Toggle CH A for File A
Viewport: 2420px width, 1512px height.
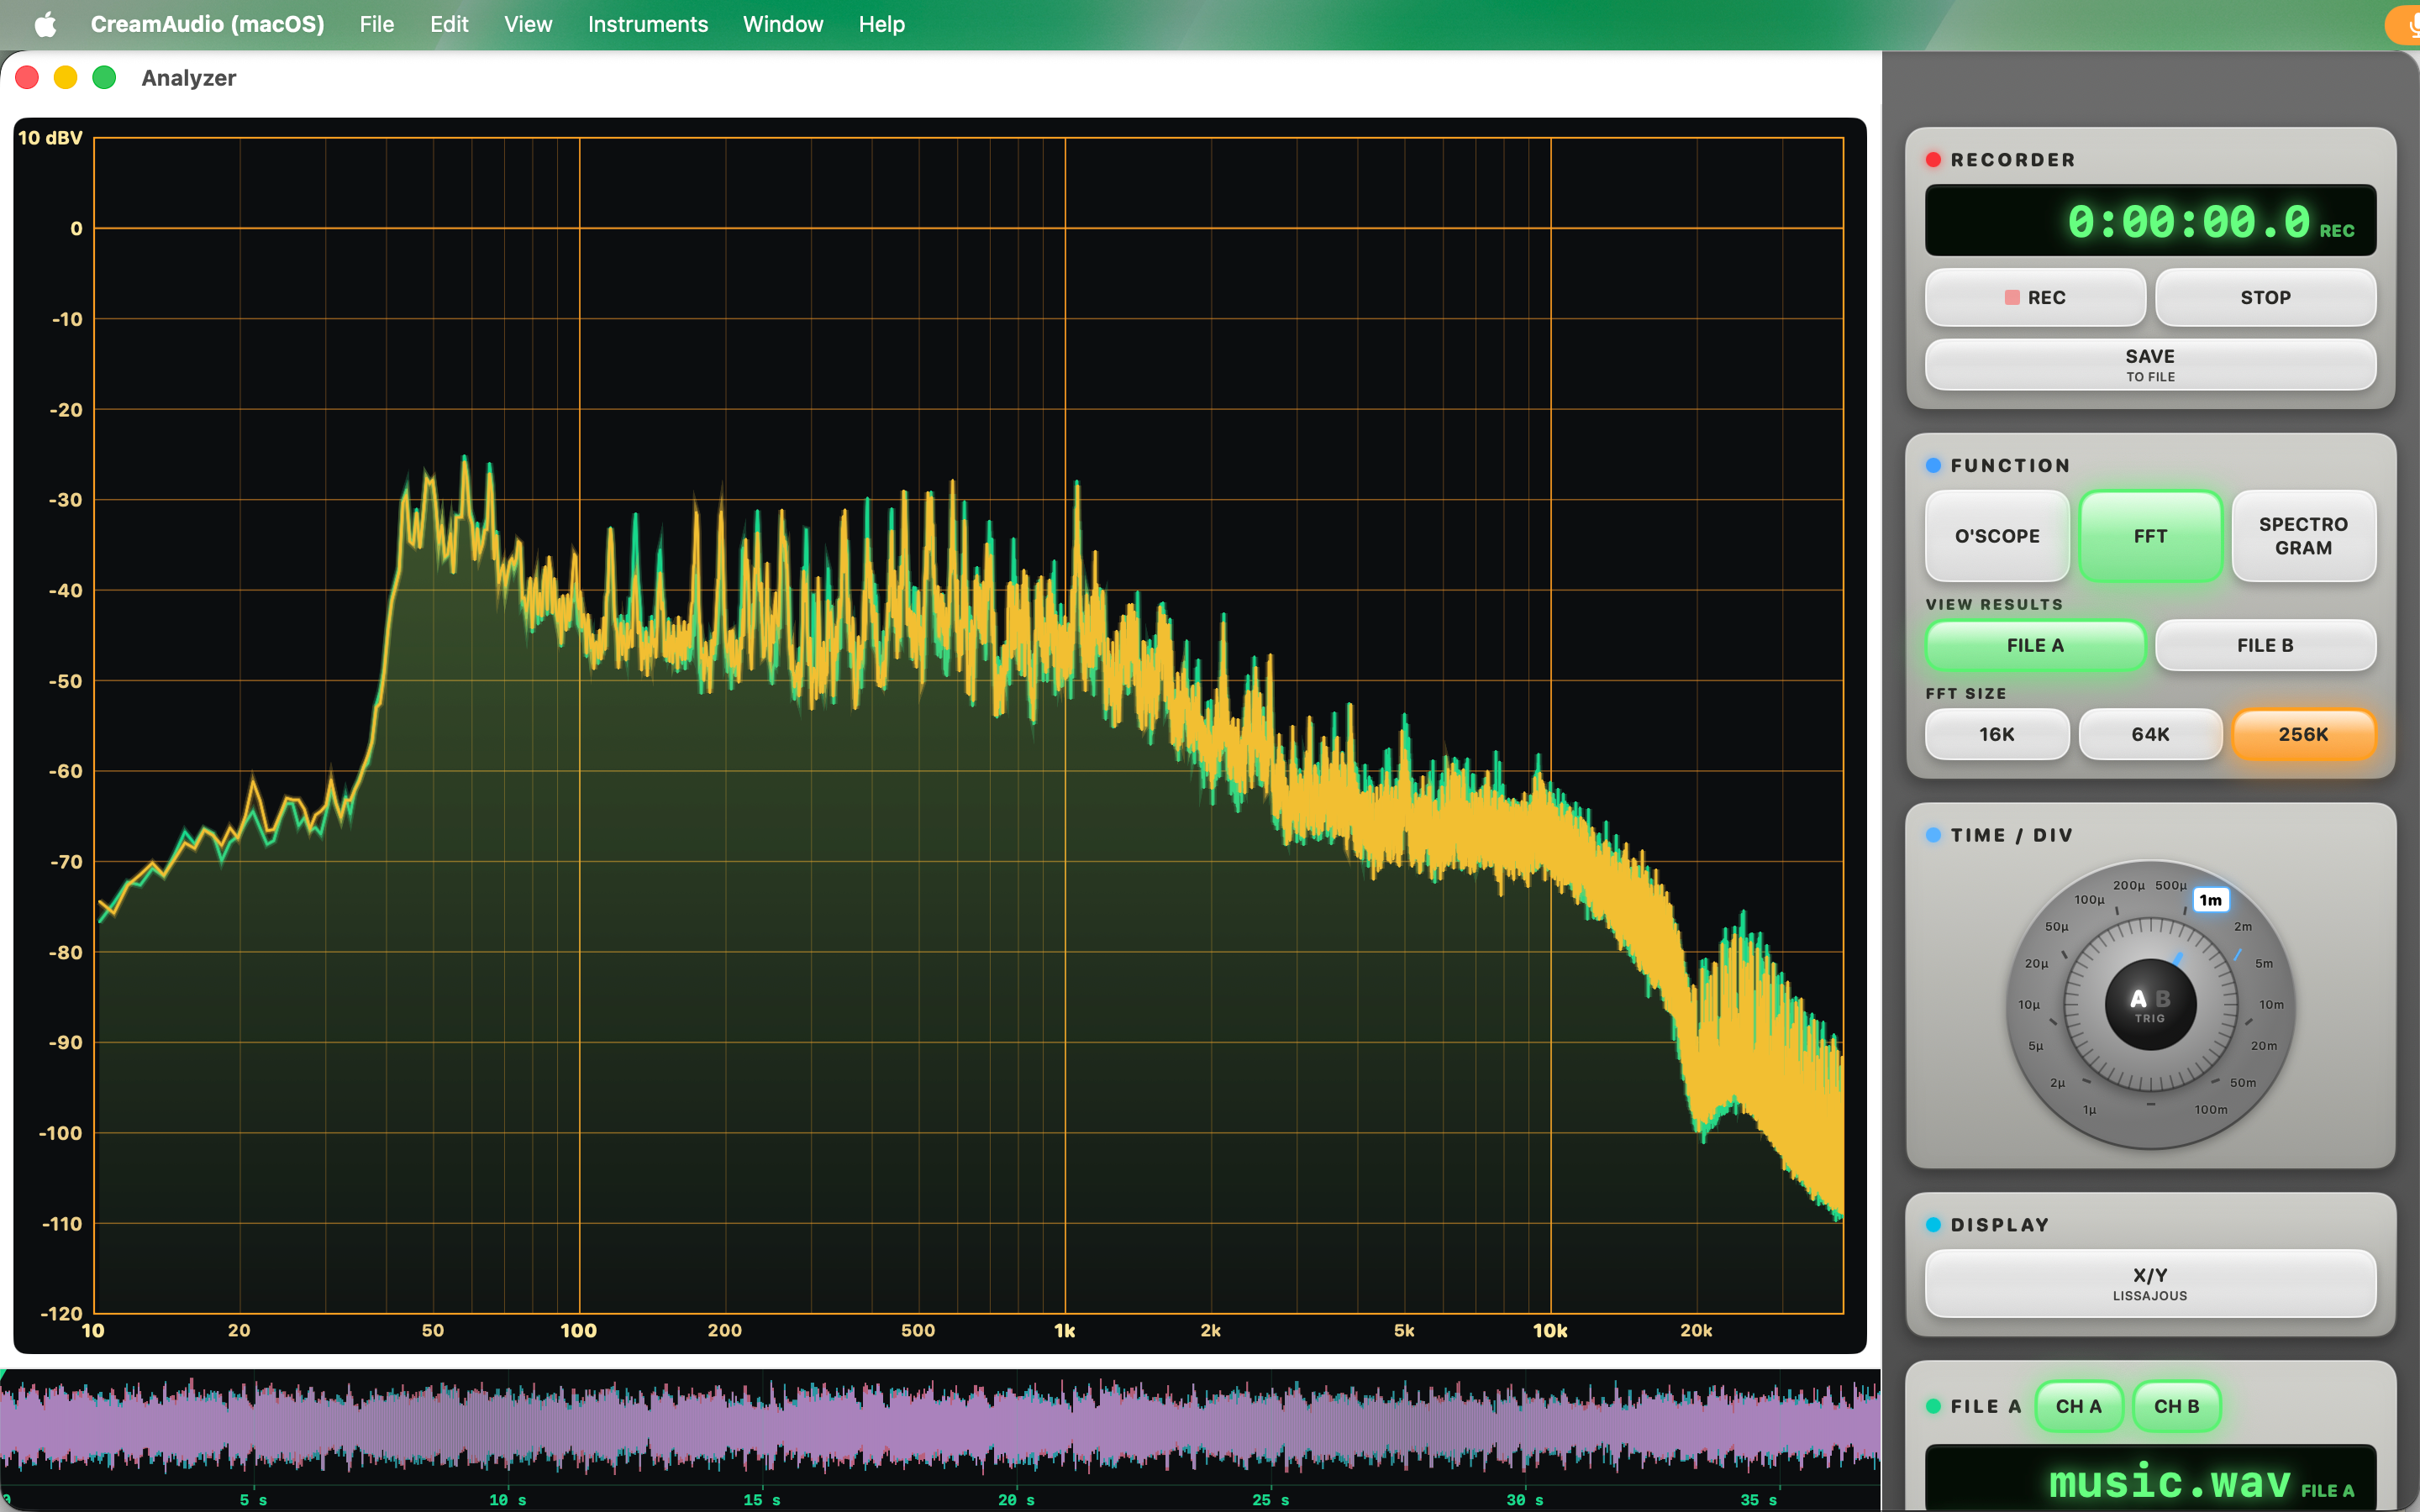tap(2078, 1406)
